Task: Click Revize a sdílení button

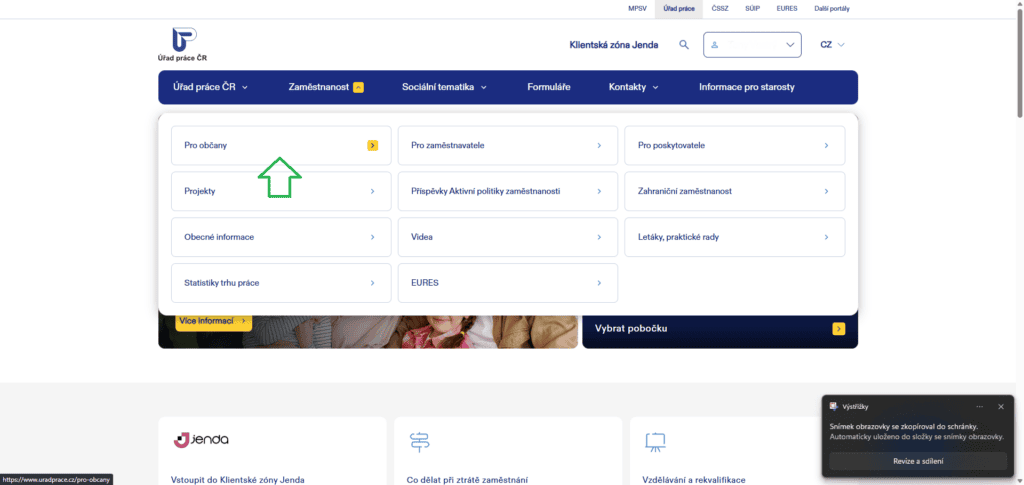Action: pos(918,461)
